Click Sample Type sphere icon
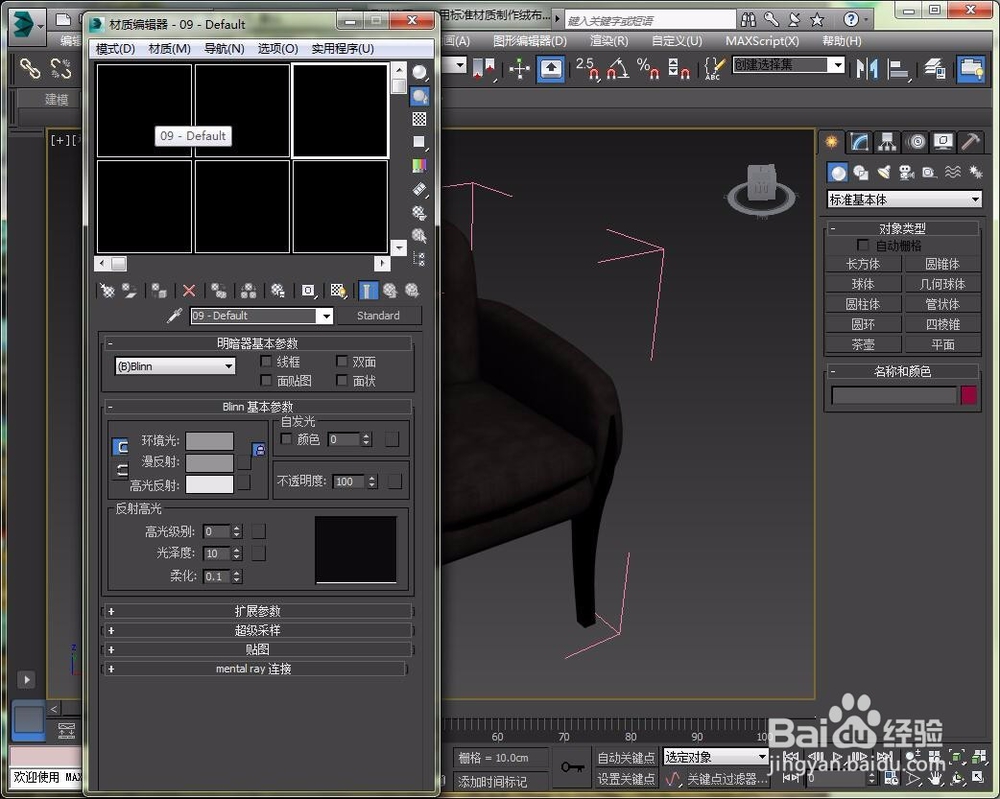The image size is (1000, 799). (419, 72)
